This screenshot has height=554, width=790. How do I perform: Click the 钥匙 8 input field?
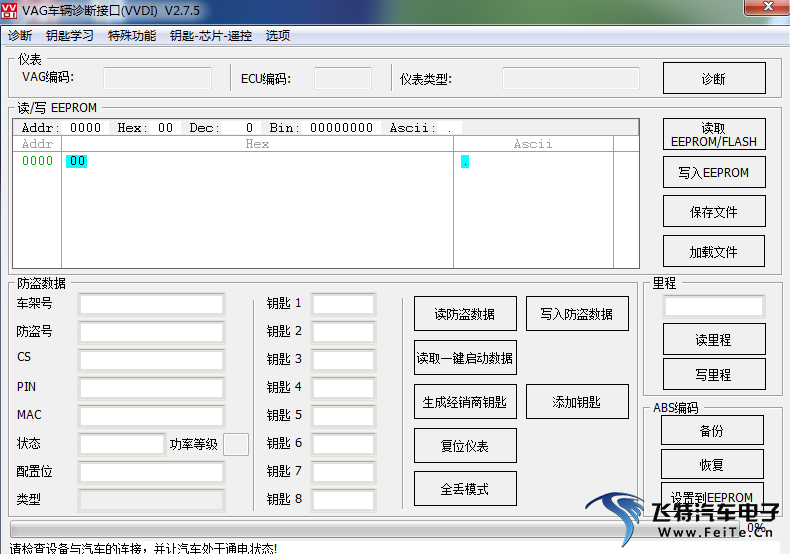(x=343, y=500)
